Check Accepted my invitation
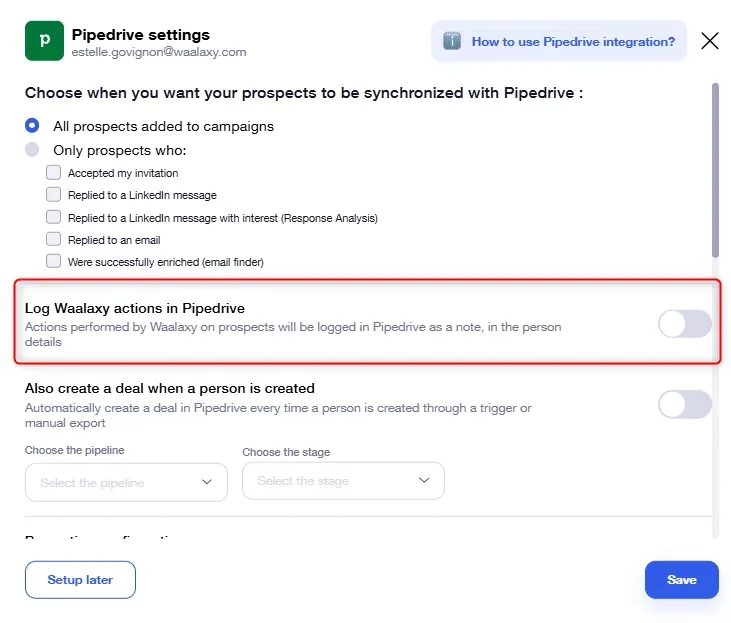731x623 pixels. (x=54, y=173)
